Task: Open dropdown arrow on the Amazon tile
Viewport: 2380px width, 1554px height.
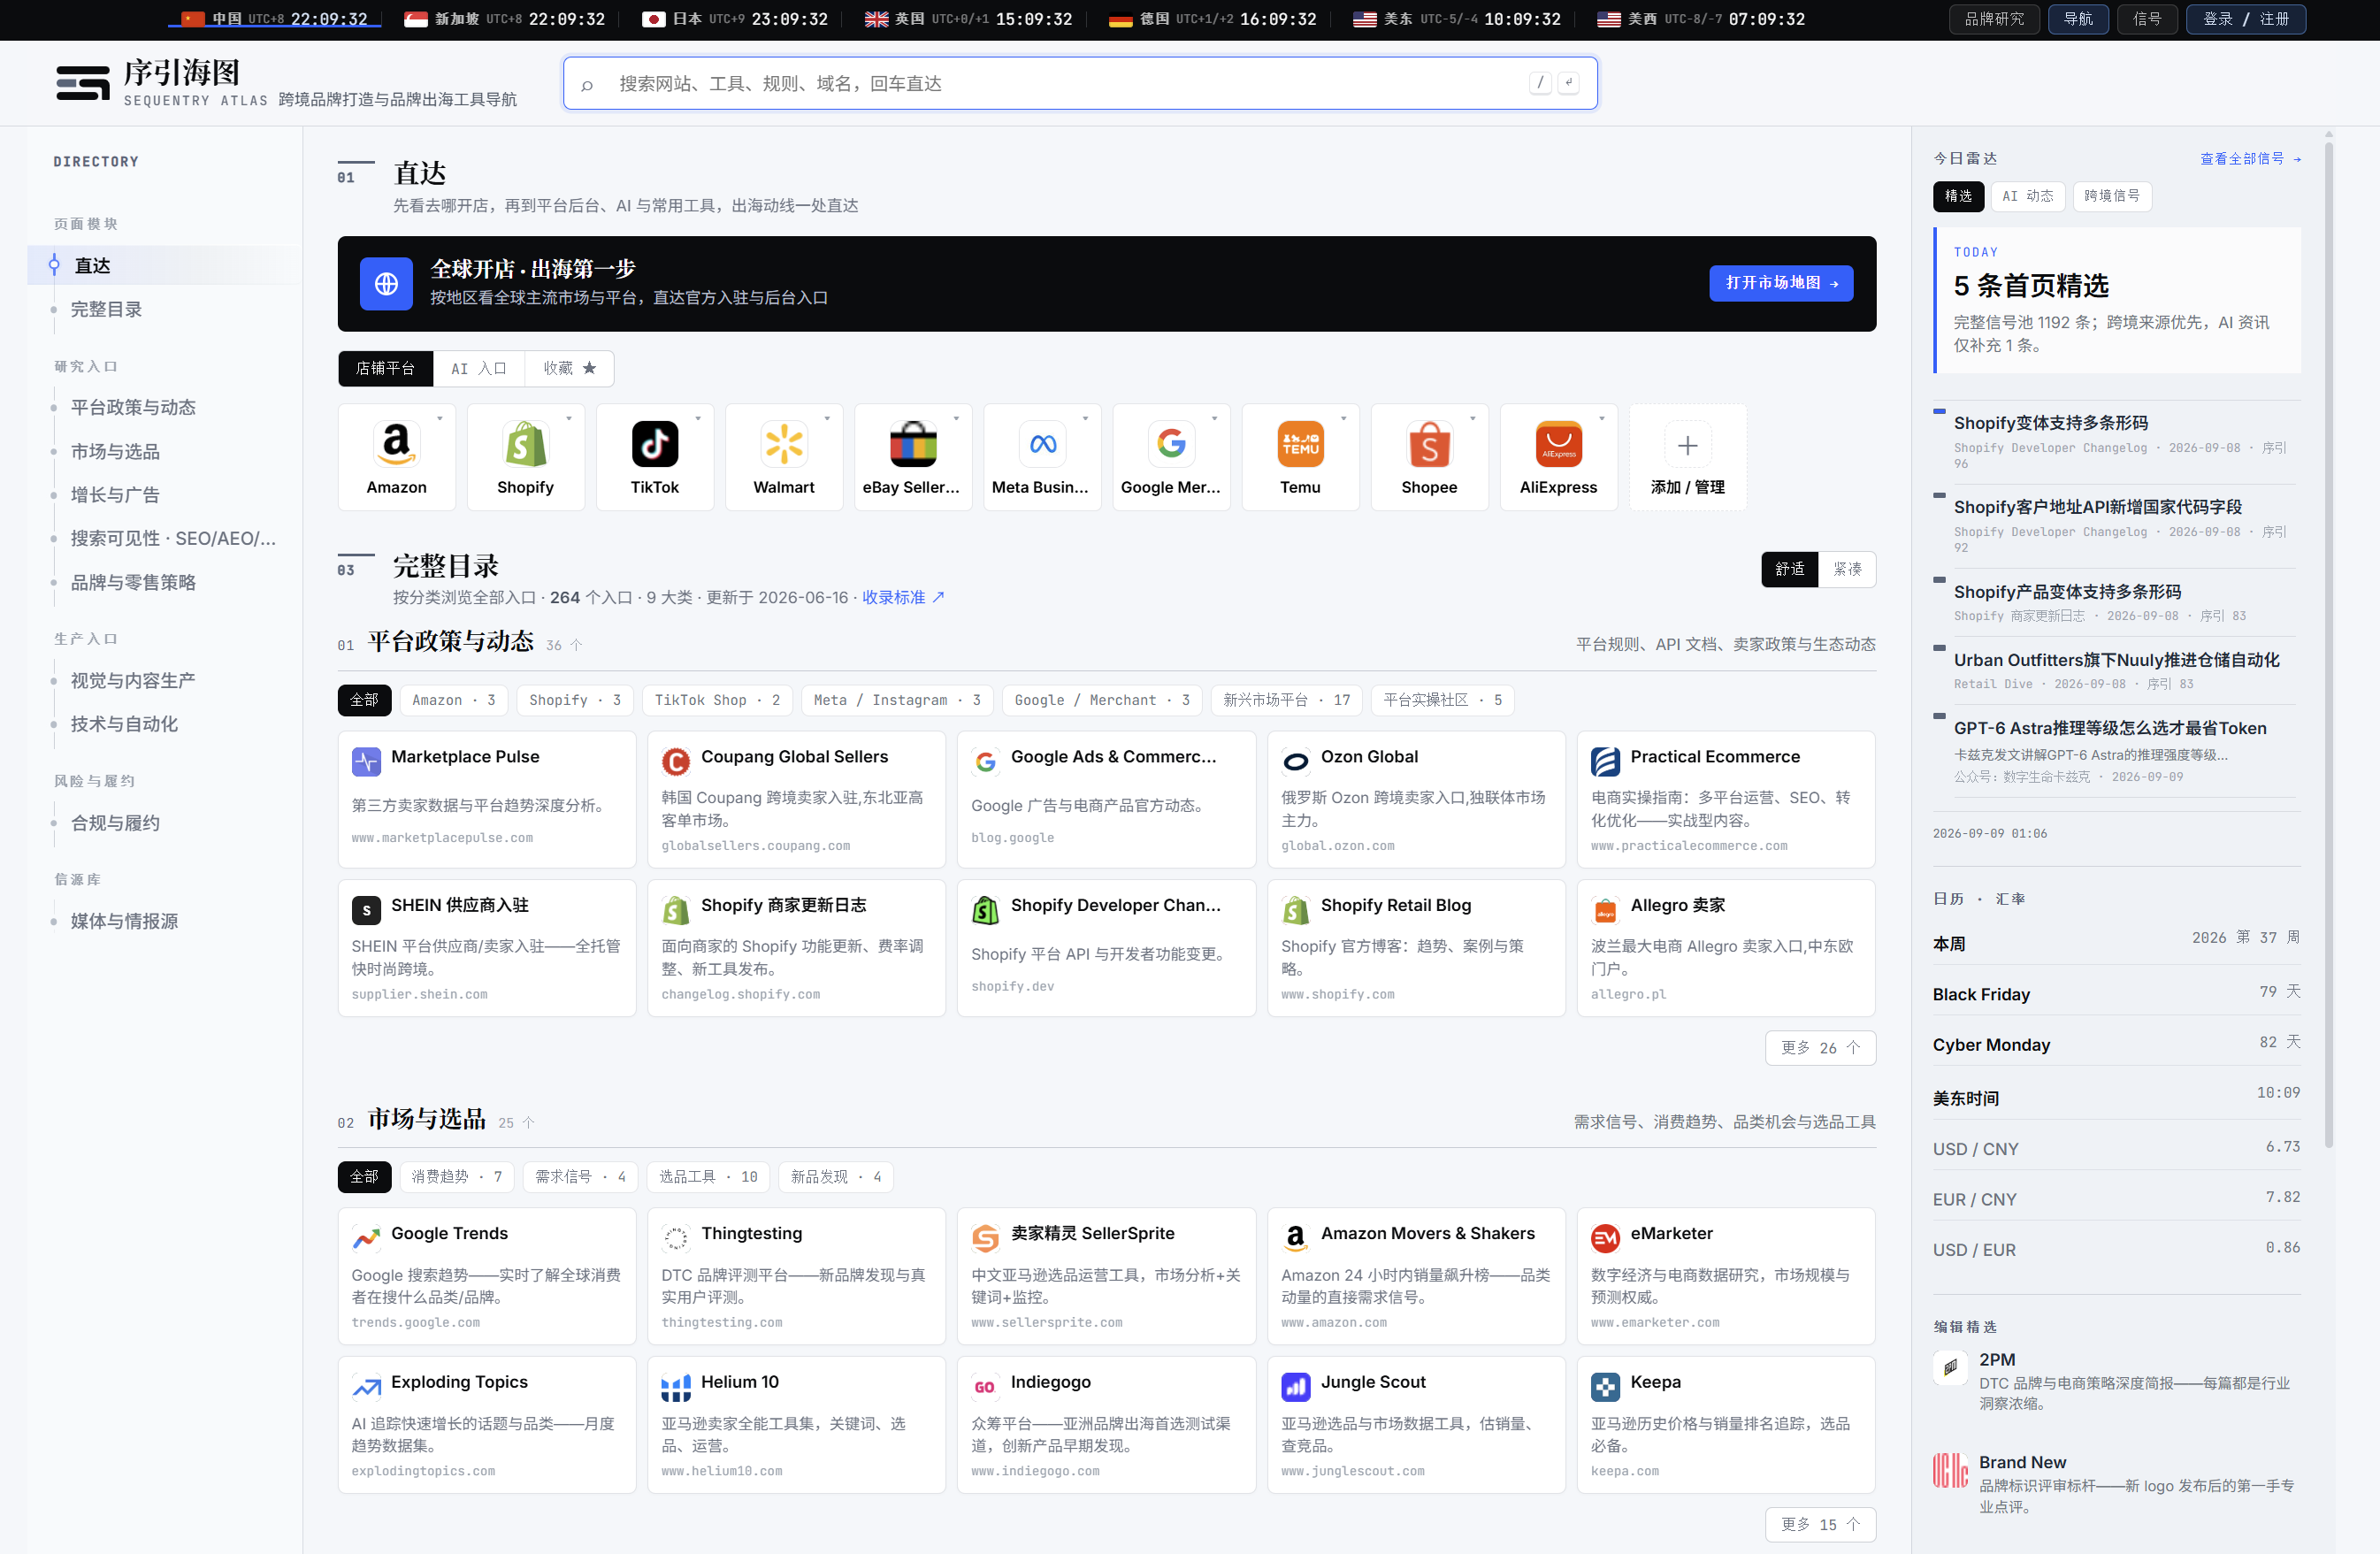Action: (x=439, y=418)
